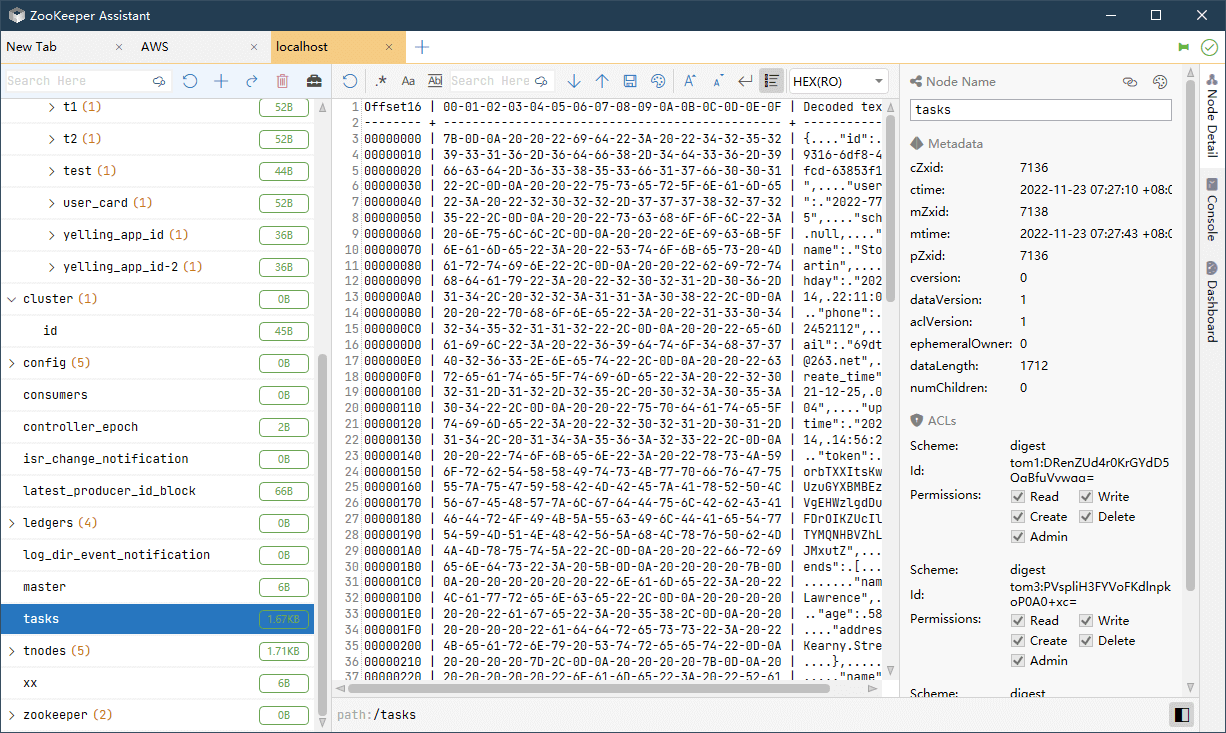
Task: Click the green flag icon
Action: point(1184,47)
